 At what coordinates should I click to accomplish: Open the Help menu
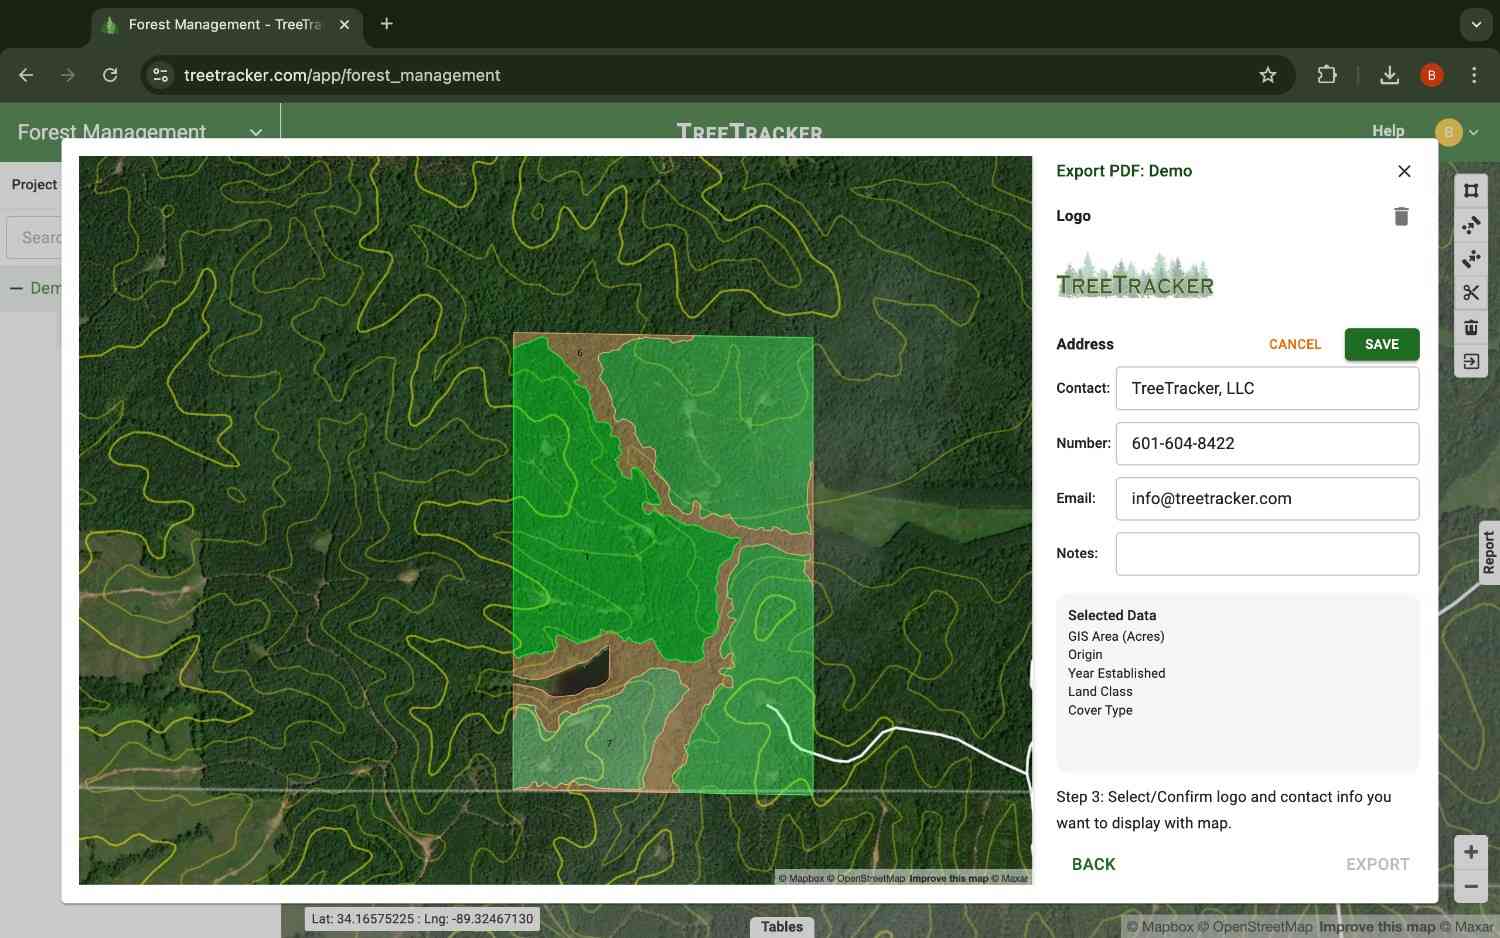coord(1388,130)
